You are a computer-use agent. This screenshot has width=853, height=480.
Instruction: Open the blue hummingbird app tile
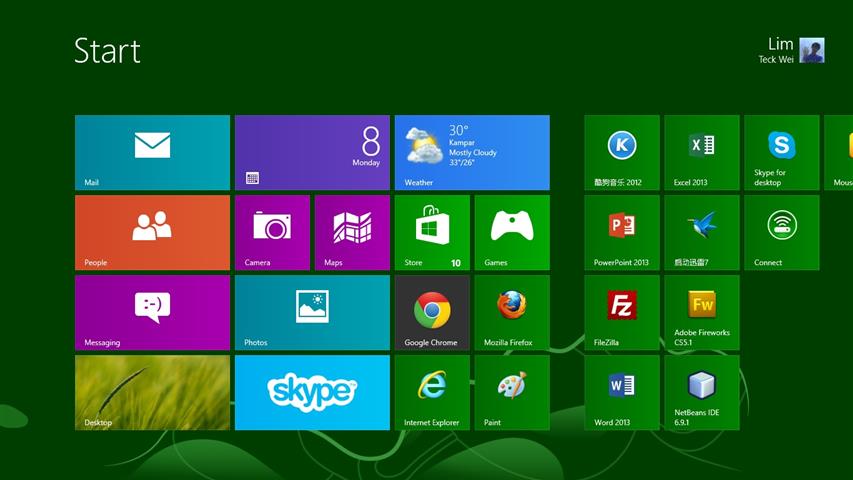[702, 232]
